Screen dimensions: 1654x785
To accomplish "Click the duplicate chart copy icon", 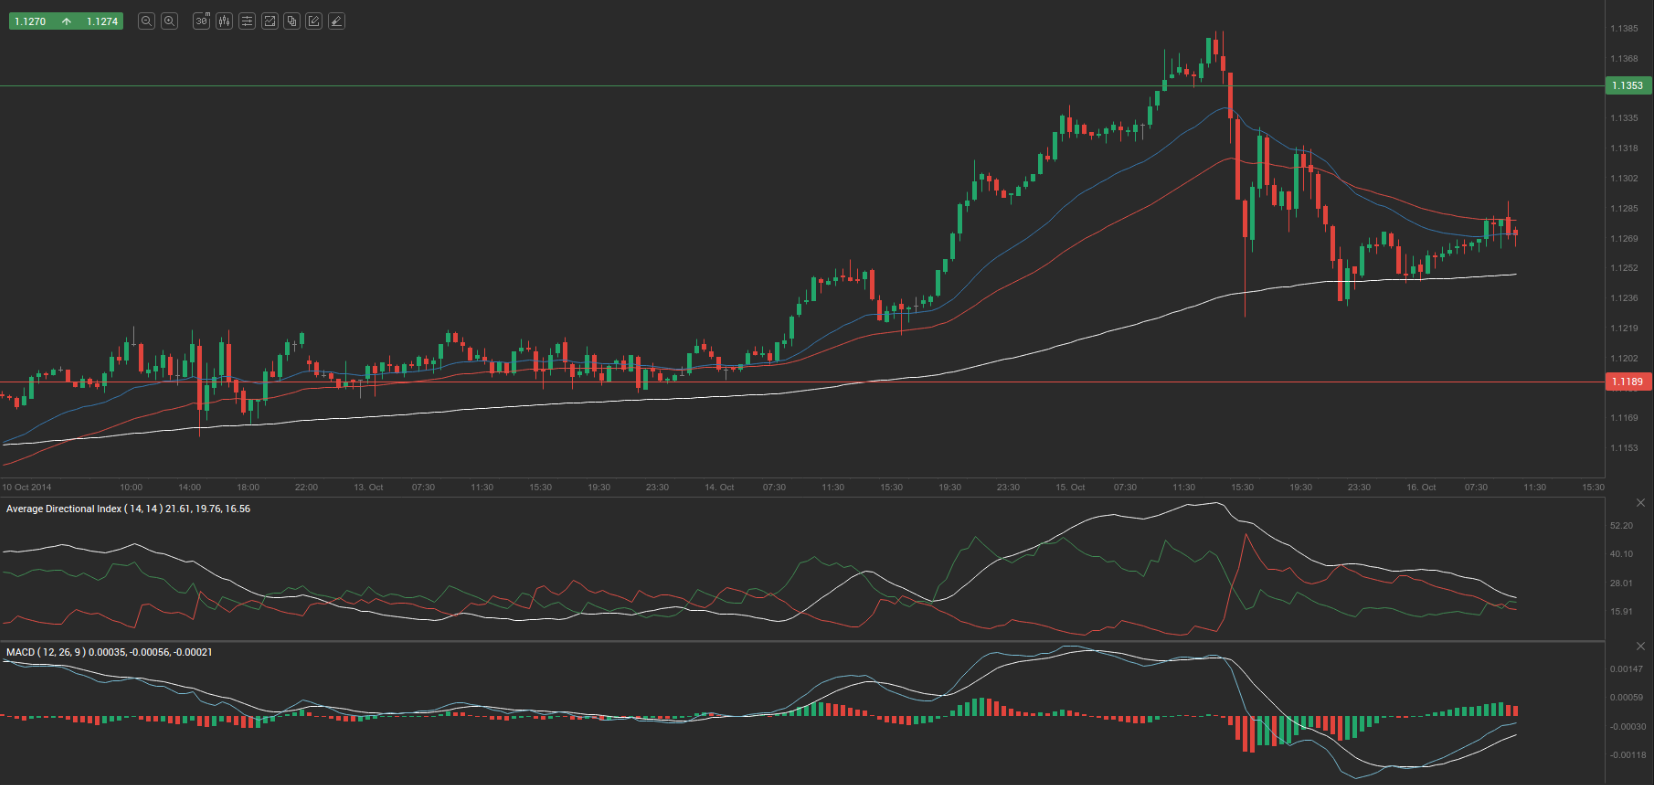I will click(x=292, y=21).
